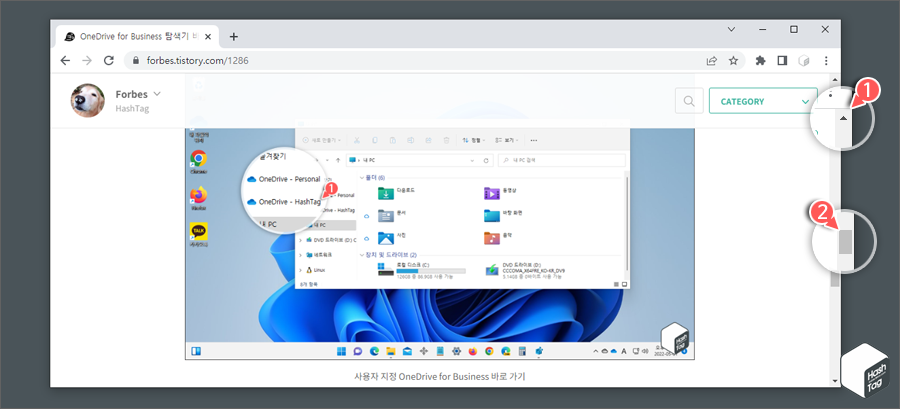Close the OneDrive for Business tab
Screen dimensions: 900x409
[208, 37]
